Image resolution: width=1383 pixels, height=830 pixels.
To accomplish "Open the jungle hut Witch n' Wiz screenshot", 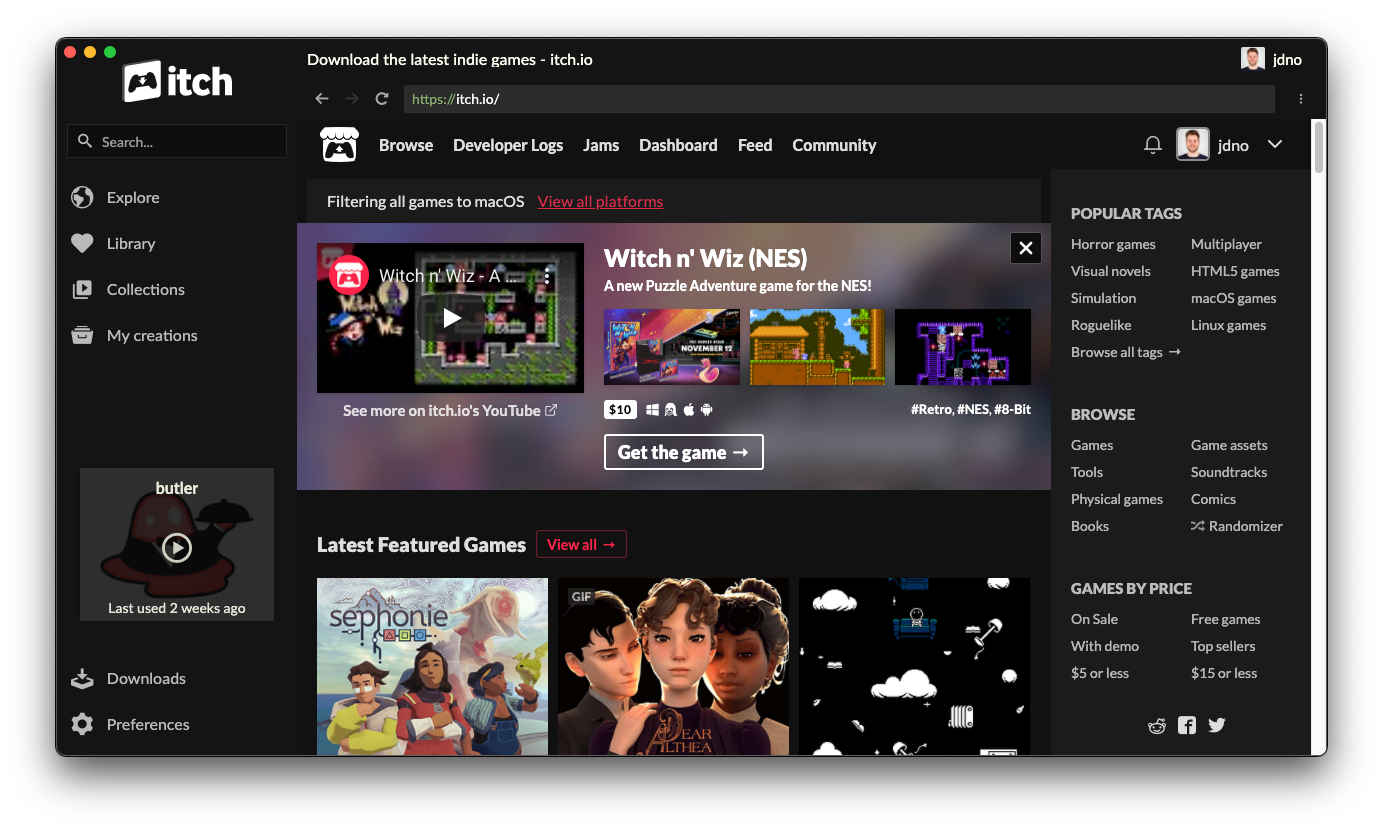I will (817, 347).
